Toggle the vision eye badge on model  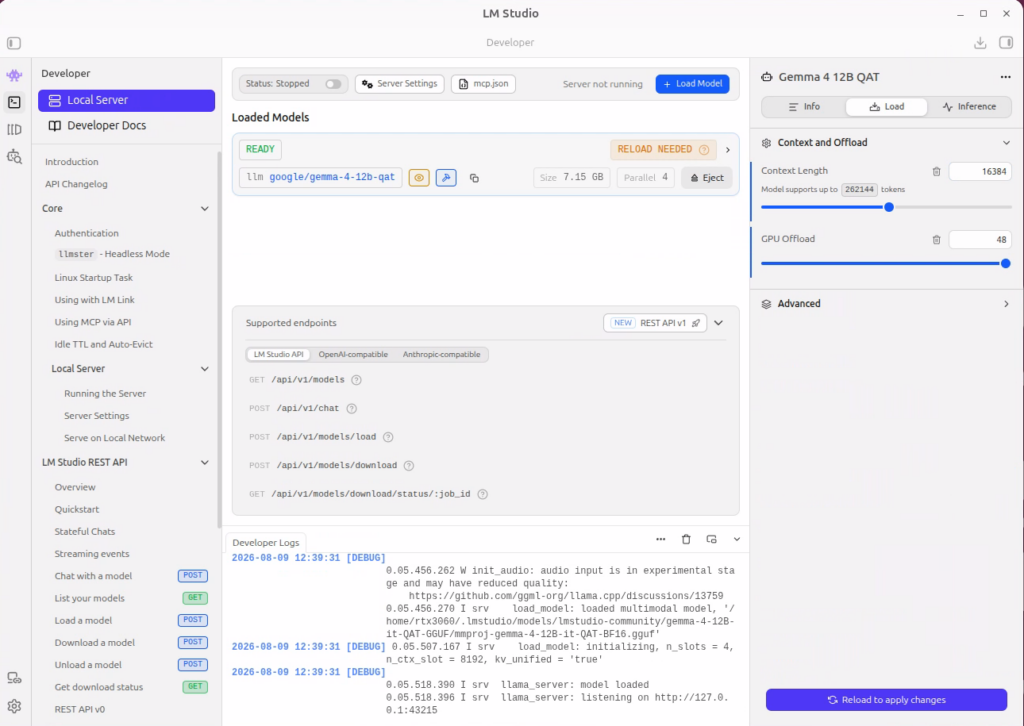(x=419, y=178)
